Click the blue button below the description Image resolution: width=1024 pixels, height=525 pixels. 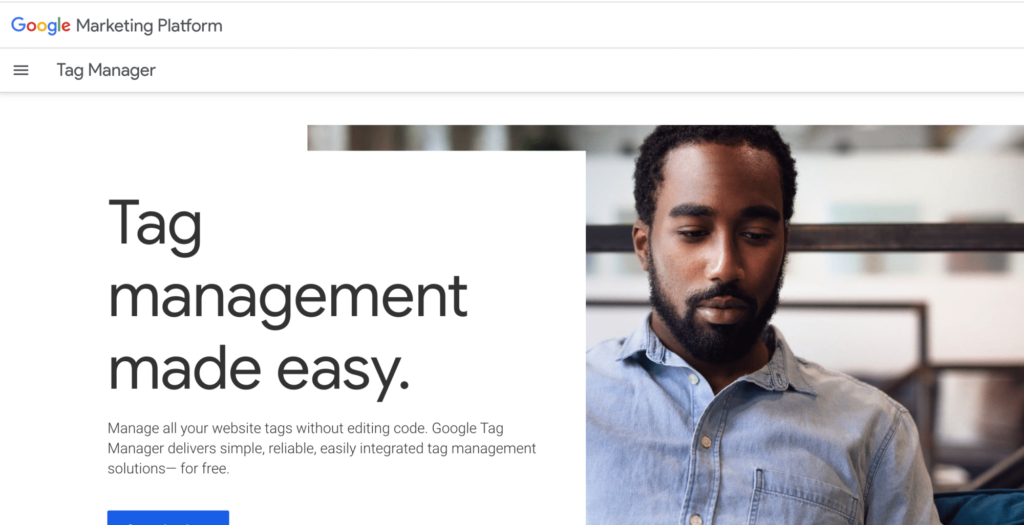pyautogui.click(x=168, y=518)
